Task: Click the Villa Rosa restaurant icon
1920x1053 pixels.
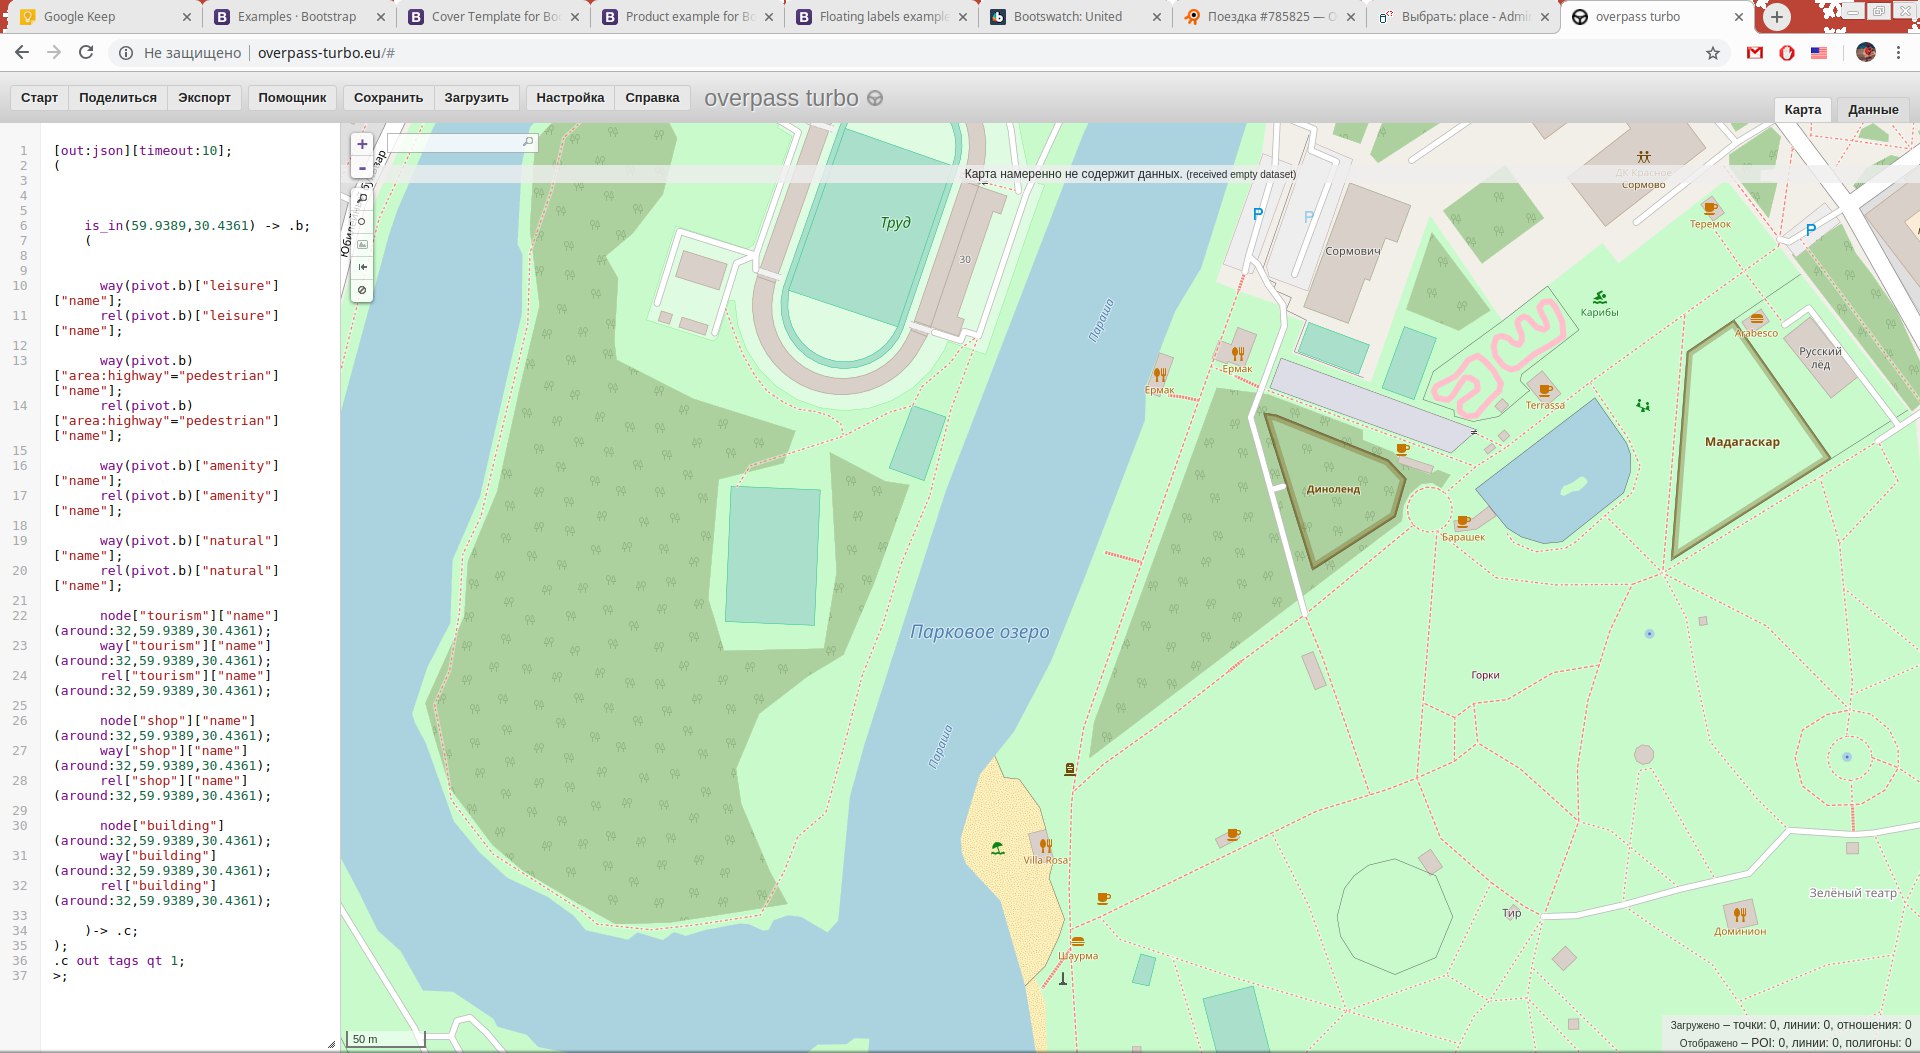Action: click(1045, 846)
